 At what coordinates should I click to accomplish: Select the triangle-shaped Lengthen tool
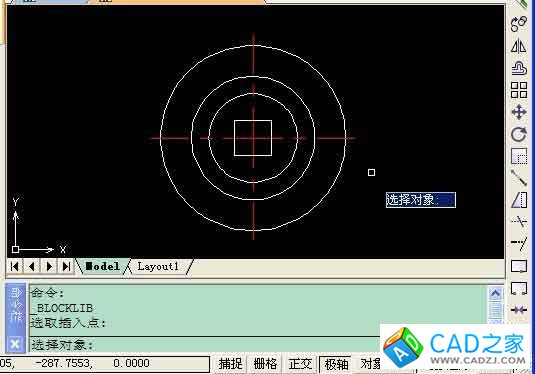[519, 200]
